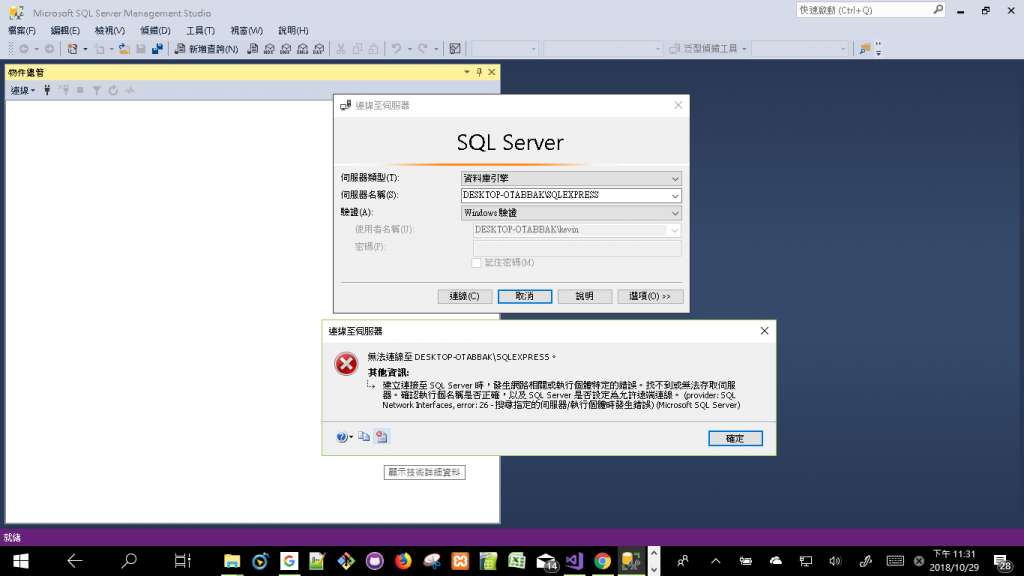Click the Connect plug icon in Object Explorer

[47, 91]
